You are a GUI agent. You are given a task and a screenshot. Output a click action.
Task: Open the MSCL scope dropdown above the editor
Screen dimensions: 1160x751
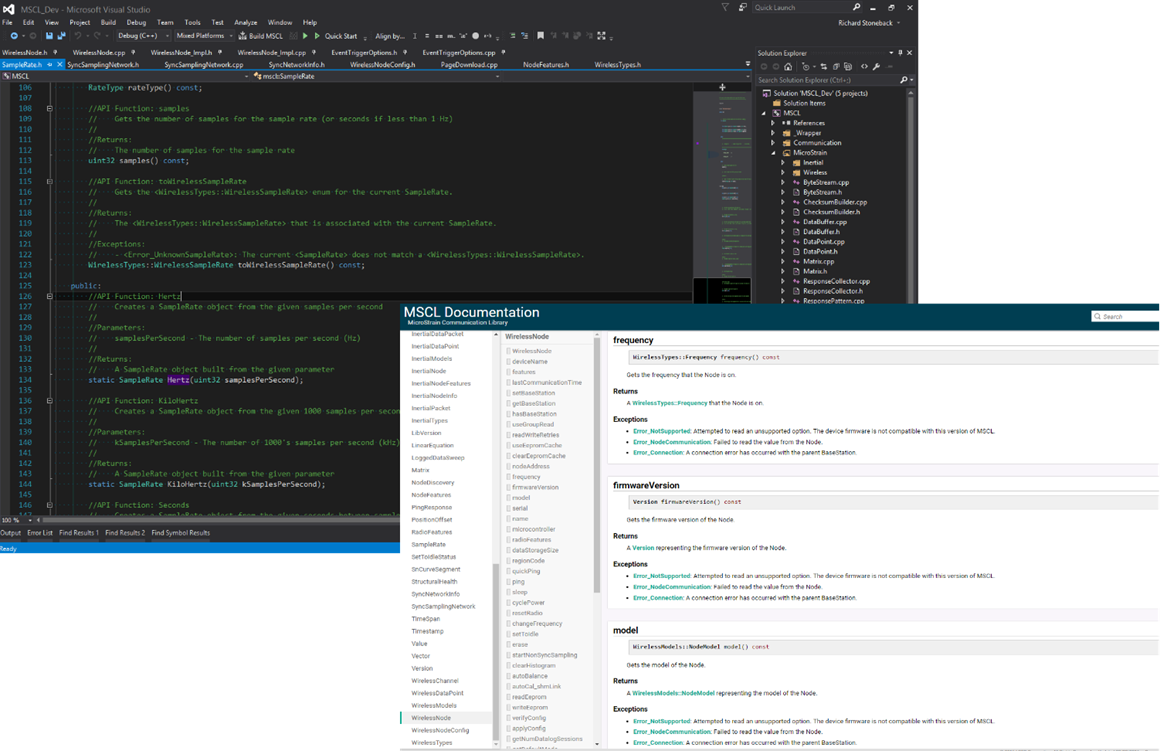(126, 76)
